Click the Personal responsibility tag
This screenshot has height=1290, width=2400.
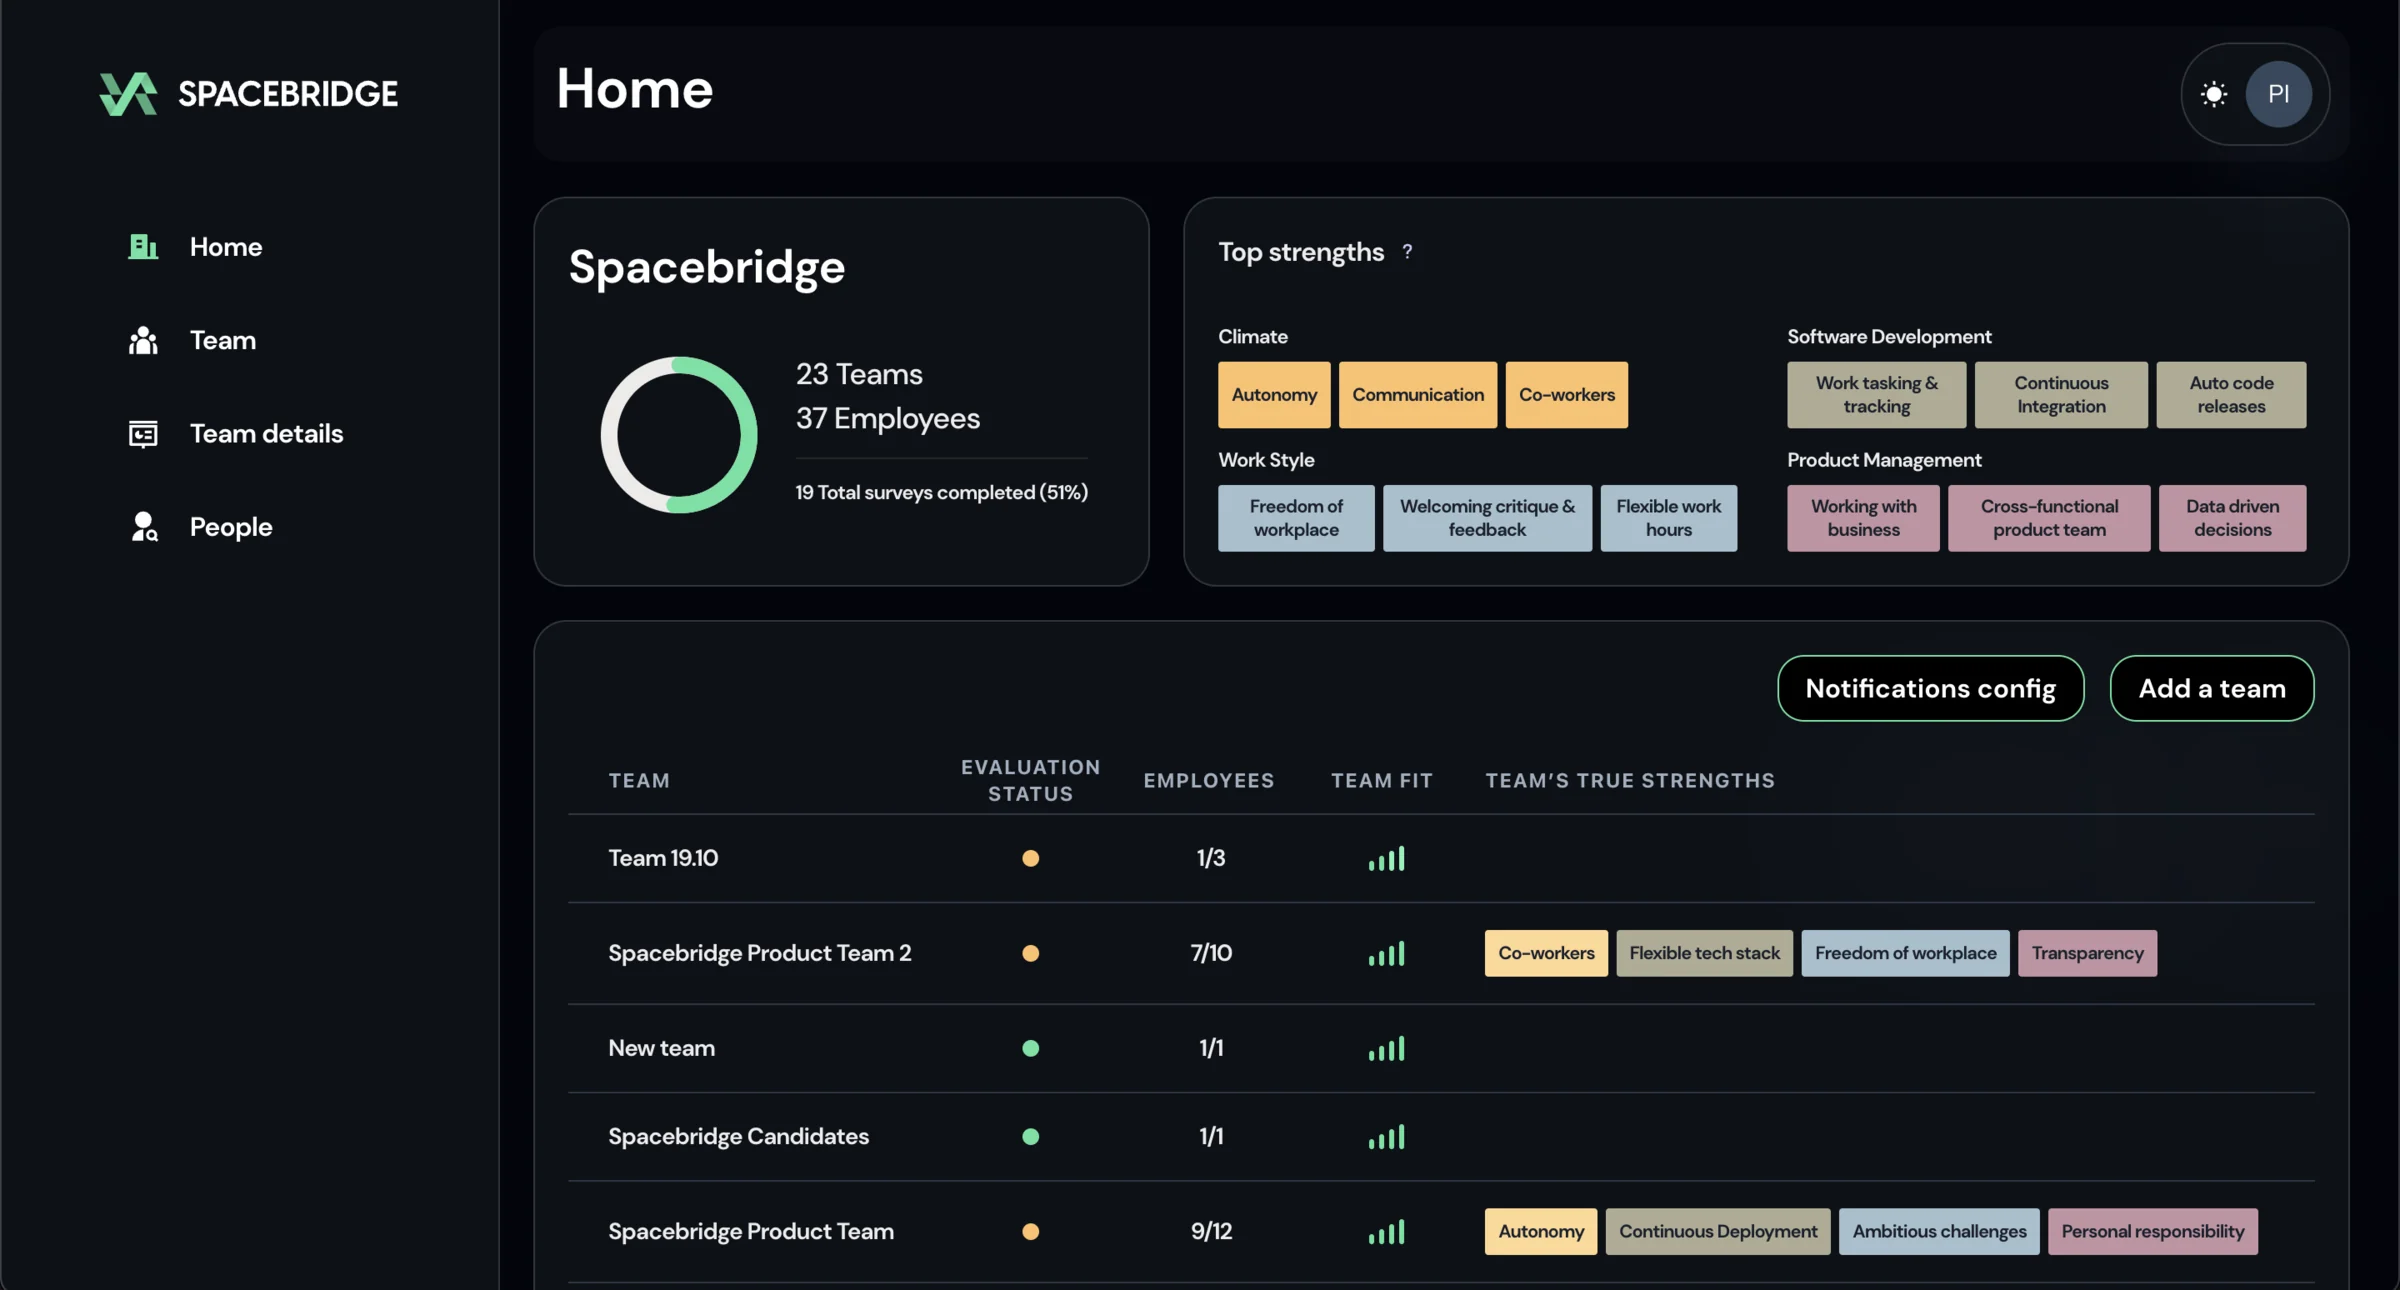click(x=2152, y=1231)
